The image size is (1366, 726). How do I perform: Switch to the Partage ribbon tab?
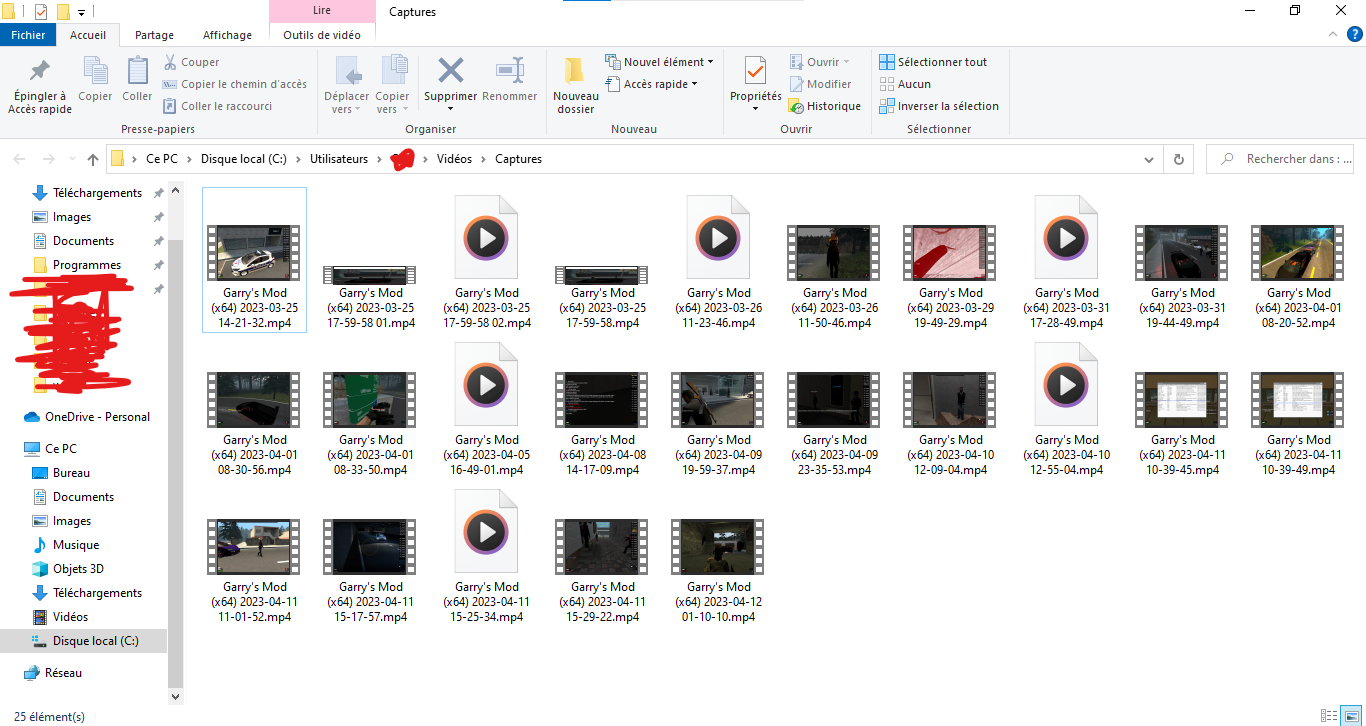(x=154, y=35)
